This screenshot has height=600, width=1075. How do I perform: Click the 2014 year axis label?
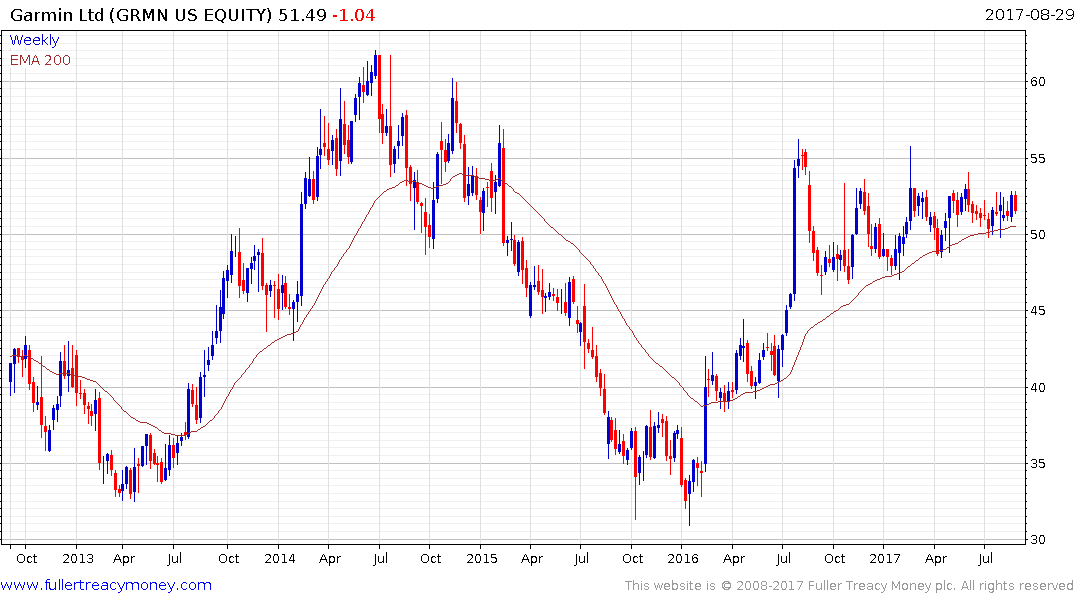click(x=280, y=558)
